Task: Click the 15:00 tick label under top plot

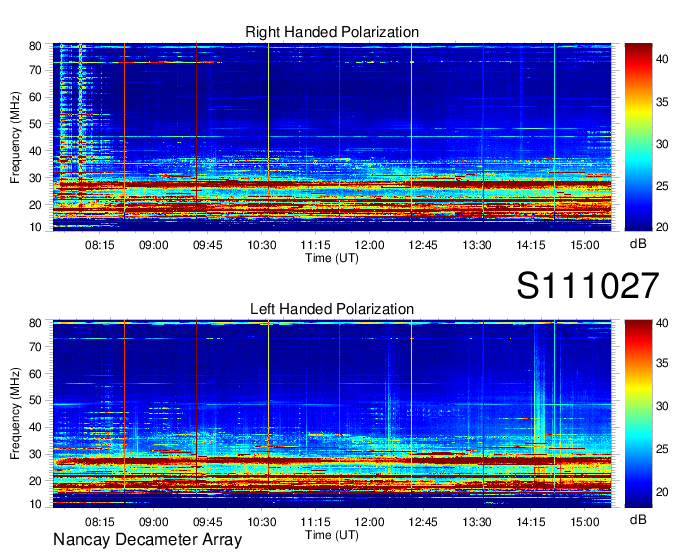Action: (585, 245)
